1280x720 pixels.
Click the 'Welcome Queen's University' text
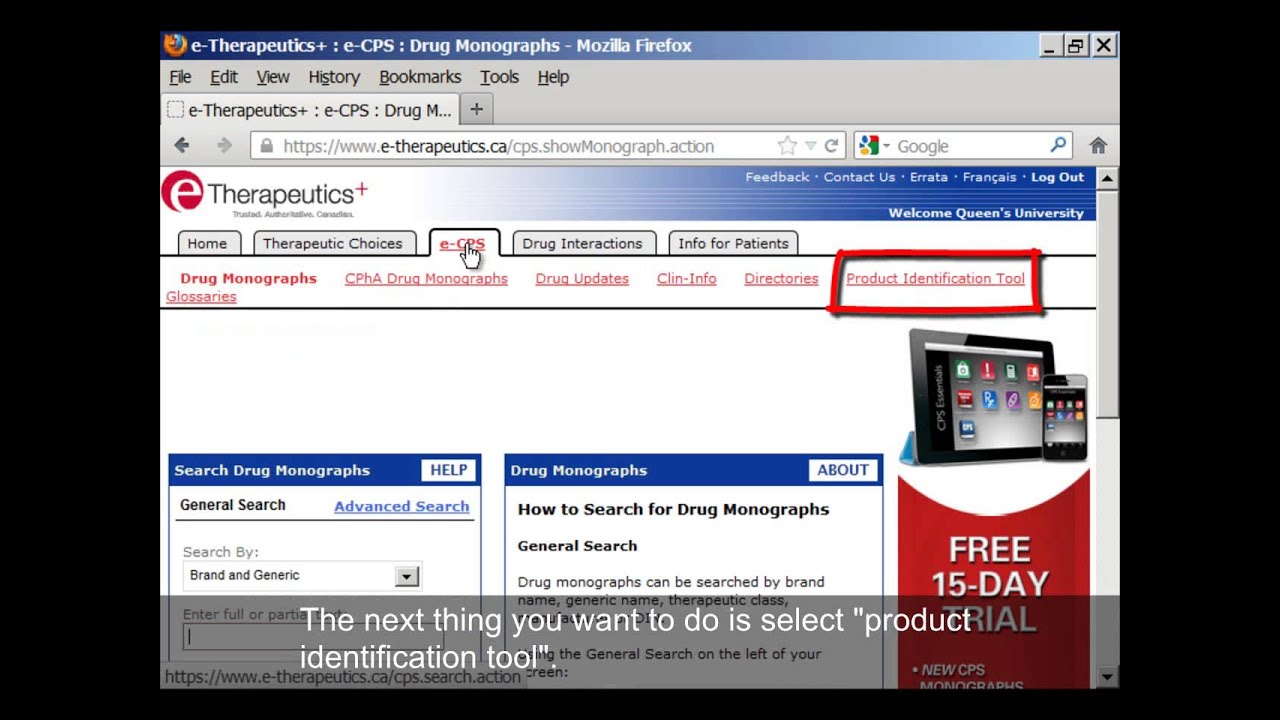click(x=986, y=213)
